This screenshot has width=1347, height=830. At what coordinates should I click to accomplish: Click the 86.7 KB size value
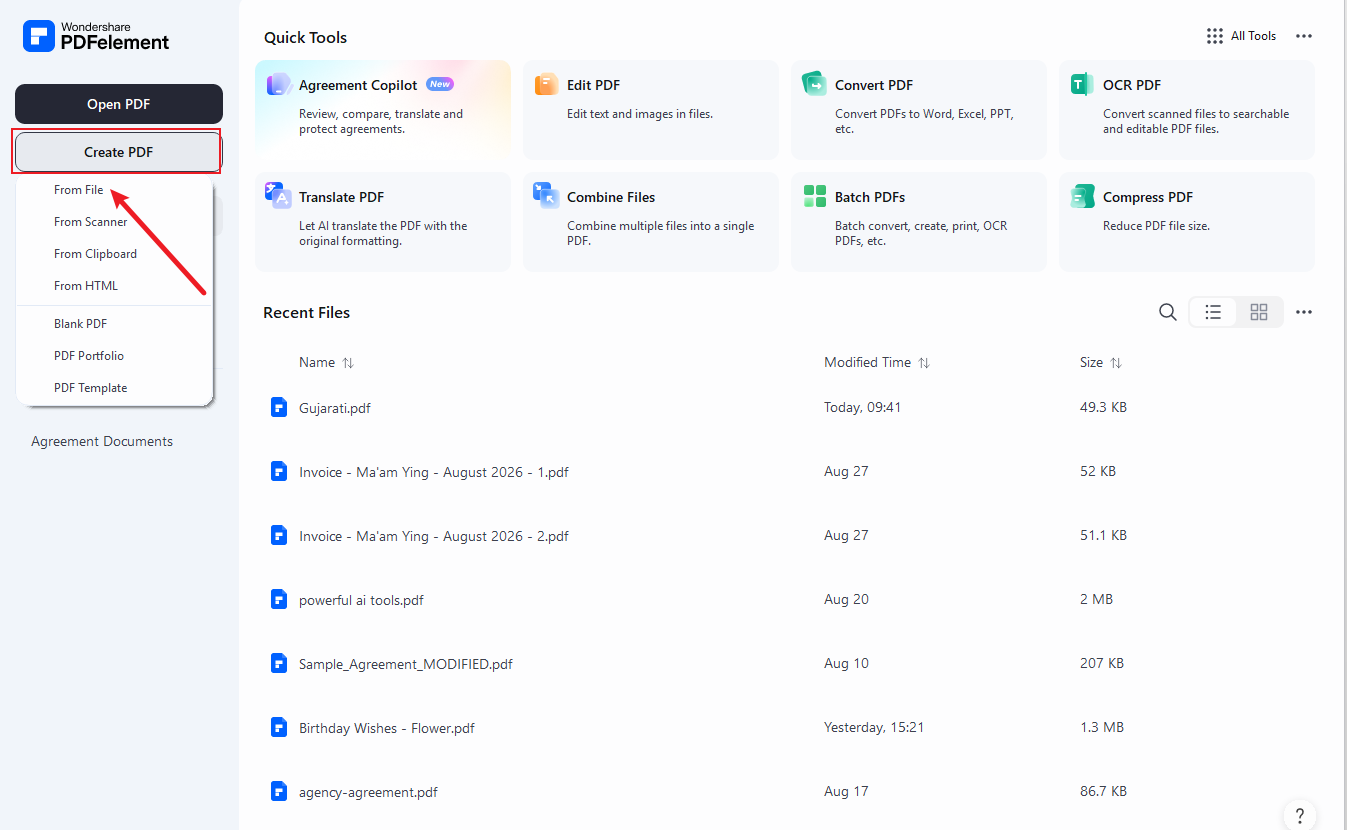[x=1103, y=791]
